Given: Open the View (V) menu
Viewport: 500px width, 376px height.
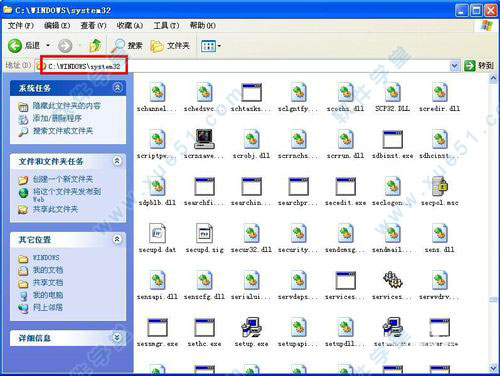Looking at the screenshot, I should (x=93, y=26).
